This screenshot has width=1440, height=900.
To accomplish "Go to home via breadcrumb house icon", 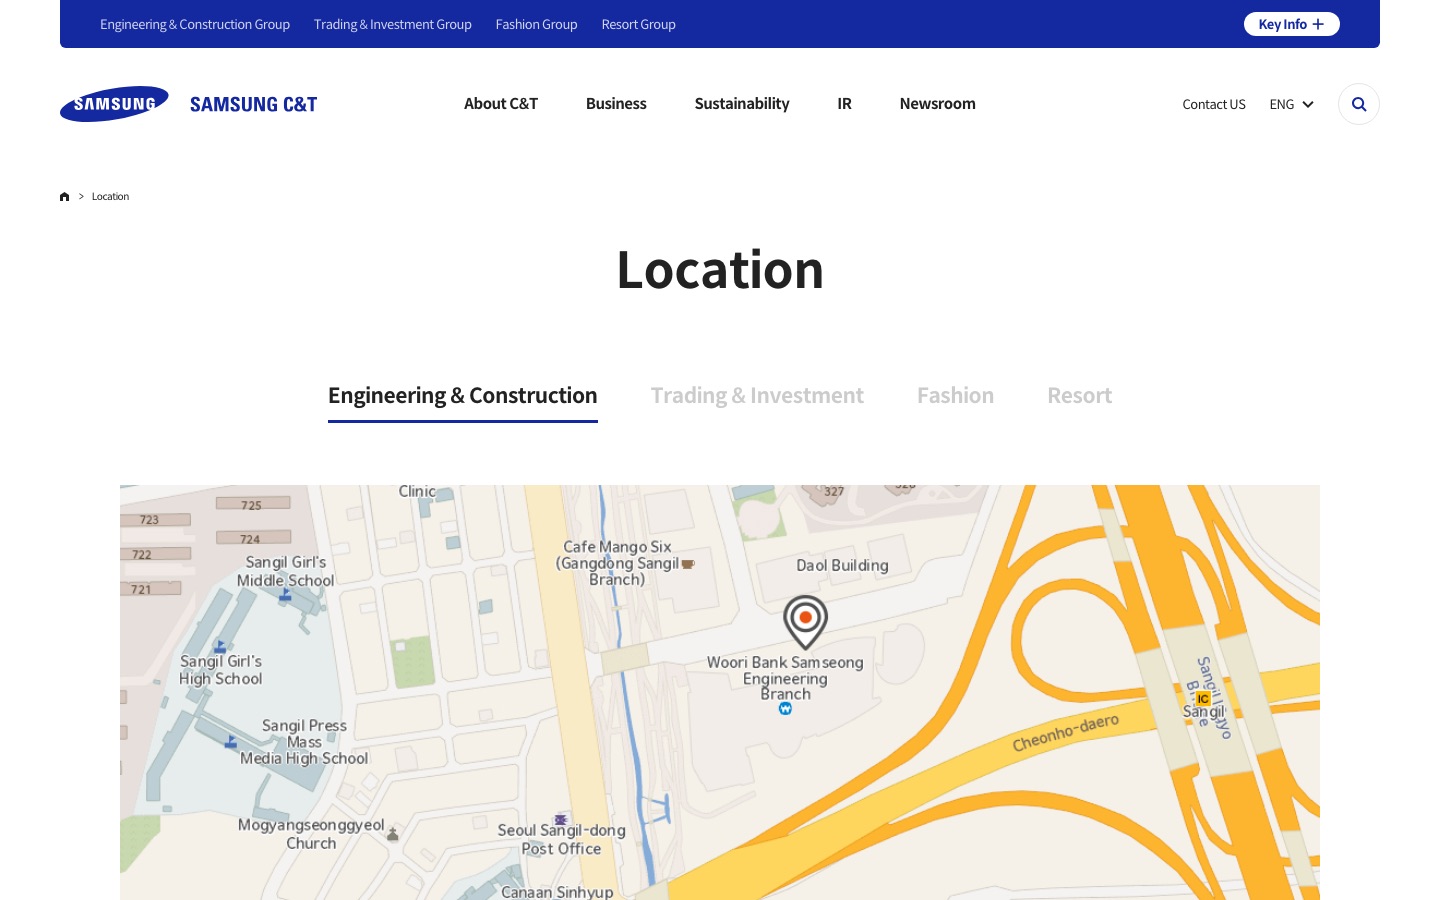I will tap(65, 197).
